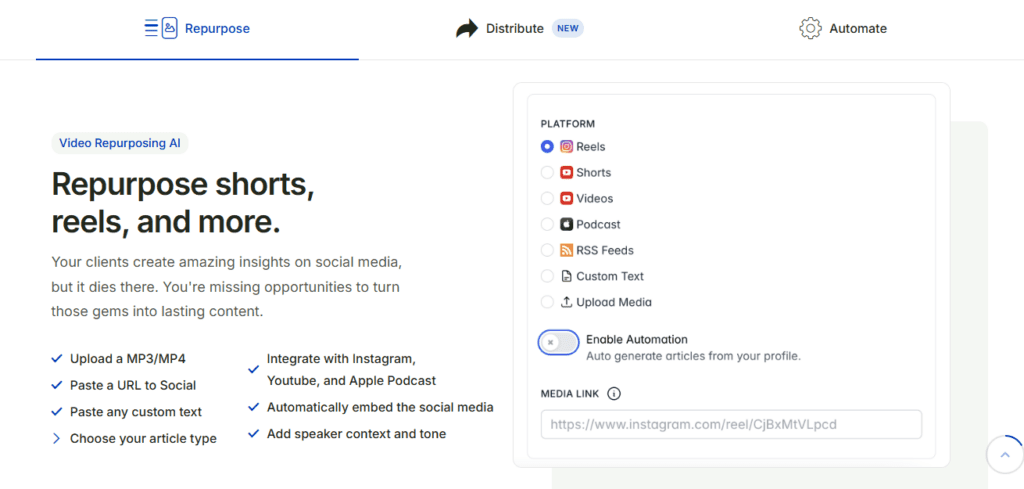Click the Upload Media arrow icon
The height and width of the screenshot is (489, 1024).
pyautogui.click(x=567, y=302)
